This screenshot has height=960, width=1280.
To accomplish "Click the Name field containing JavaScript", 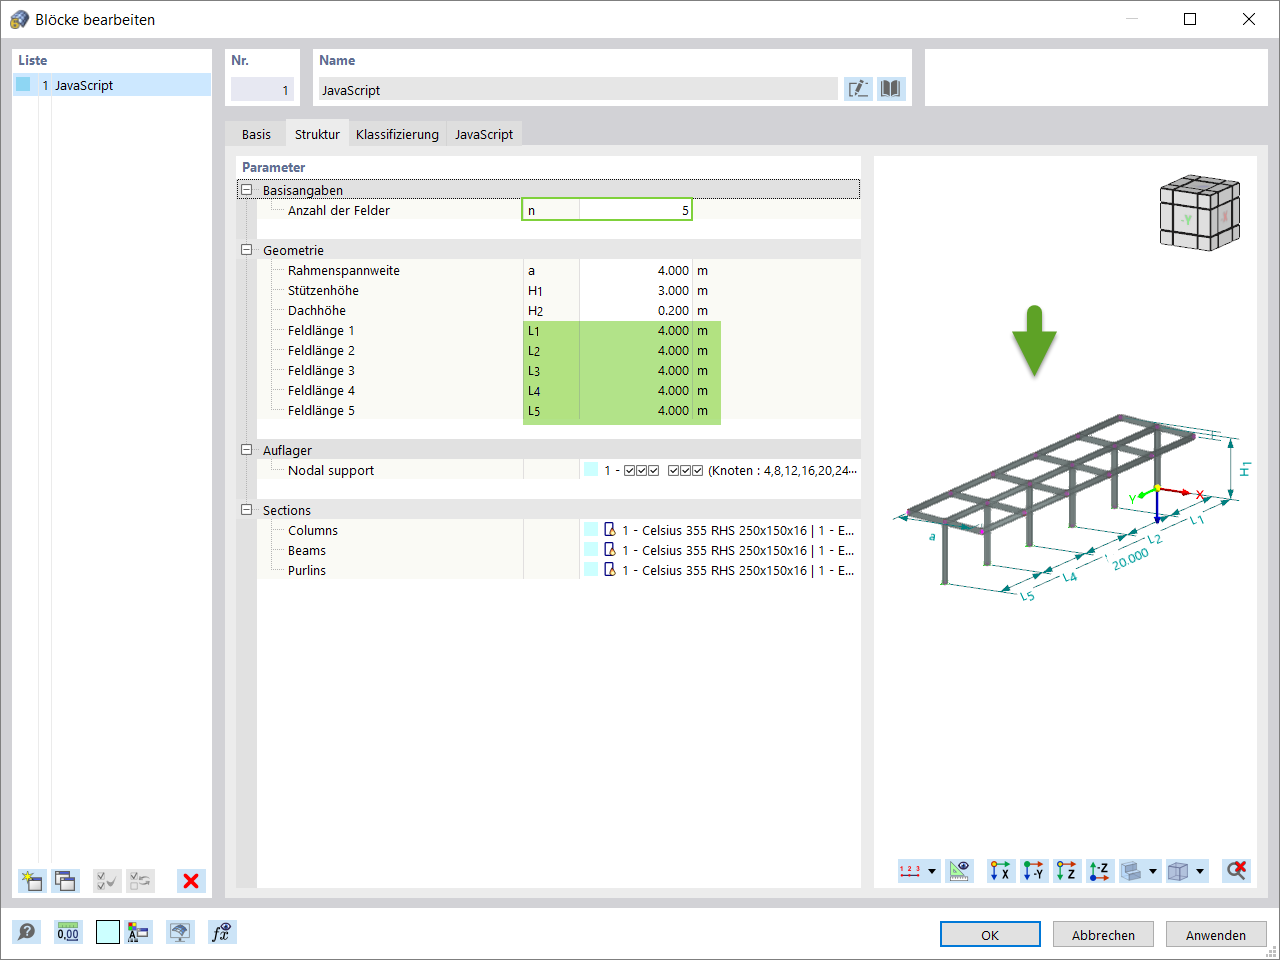I will pos(578,89).
